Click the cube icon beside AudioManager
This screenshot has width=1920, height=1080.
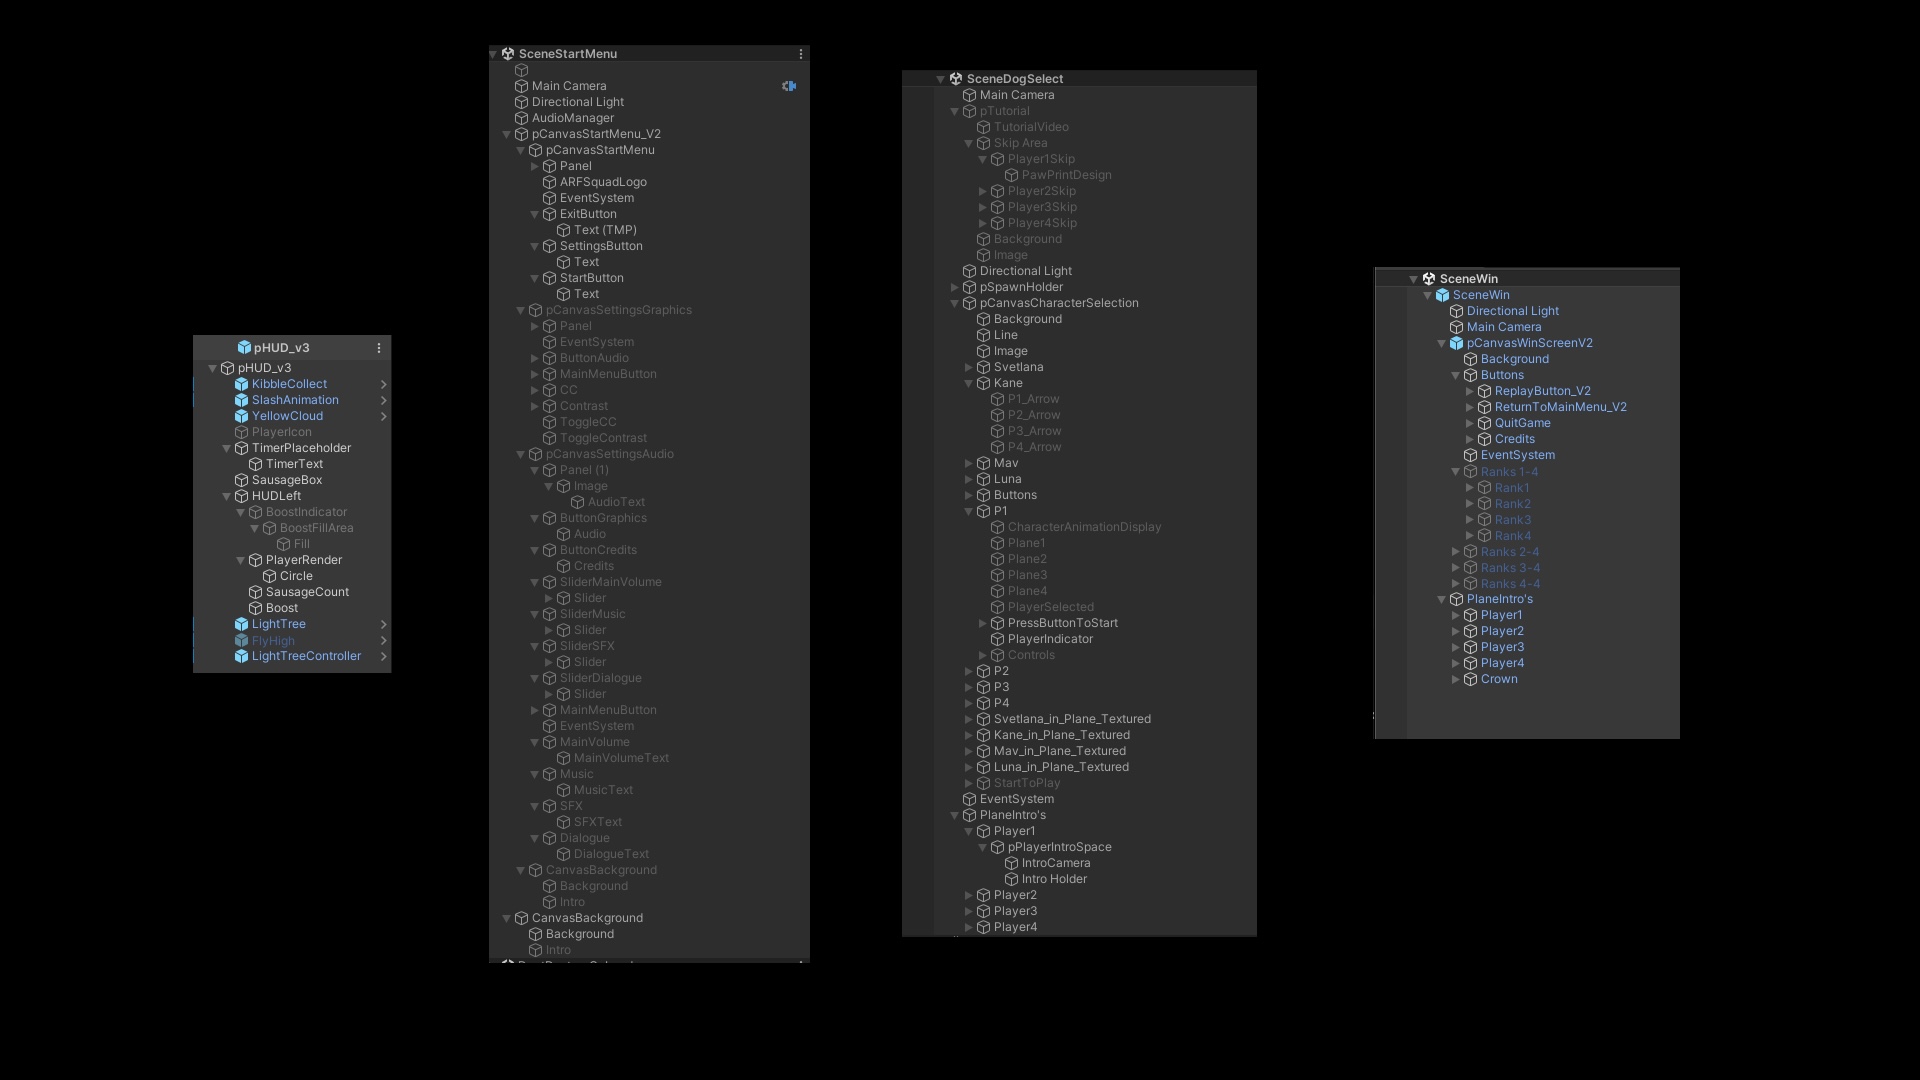(521, 118)
